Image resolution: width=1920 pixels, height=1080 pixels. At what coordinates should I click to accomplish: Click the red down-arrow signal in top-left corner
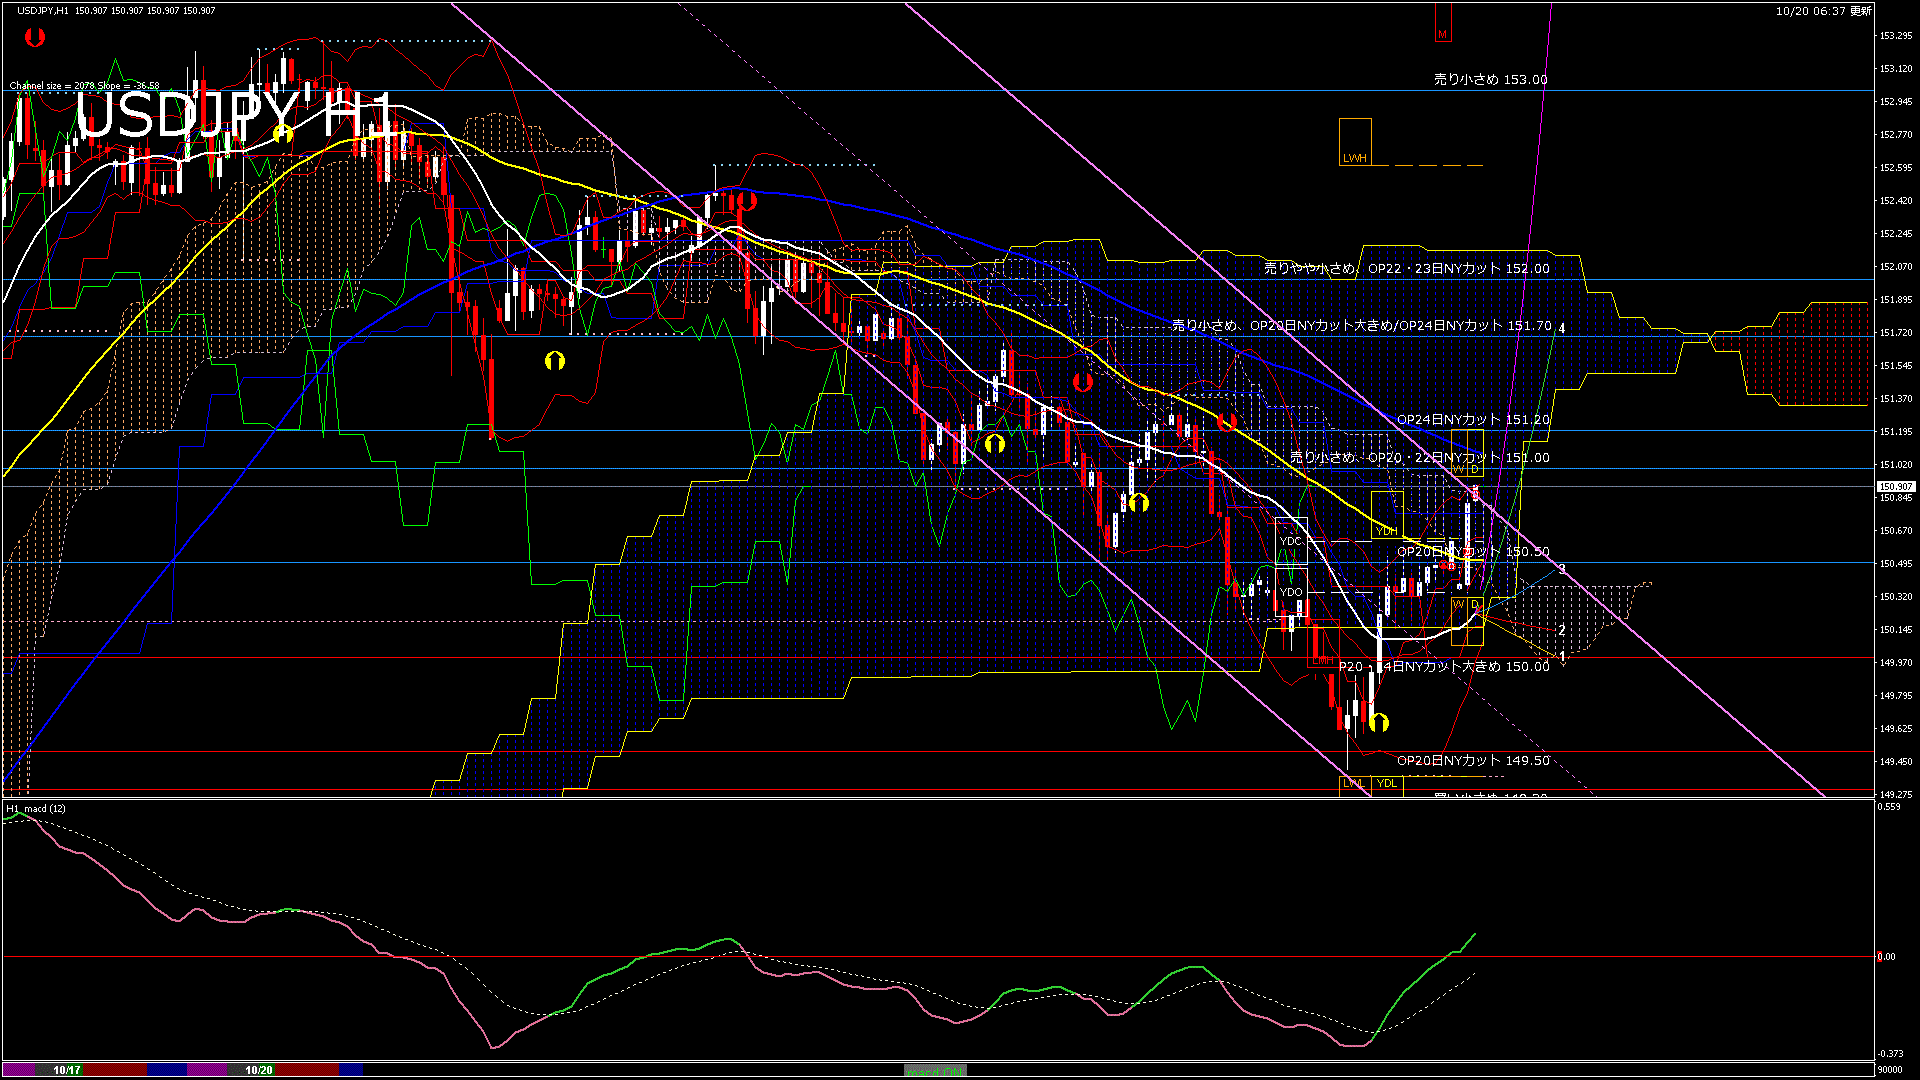tap(35, 38)
